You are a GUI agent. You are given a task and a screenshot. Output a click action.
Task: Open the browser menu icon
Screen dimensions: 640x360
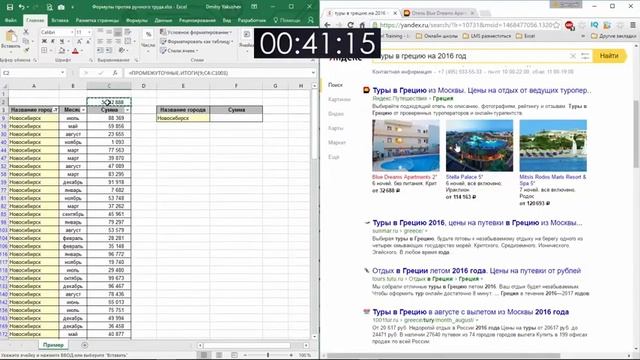click(x=633, y=25)
